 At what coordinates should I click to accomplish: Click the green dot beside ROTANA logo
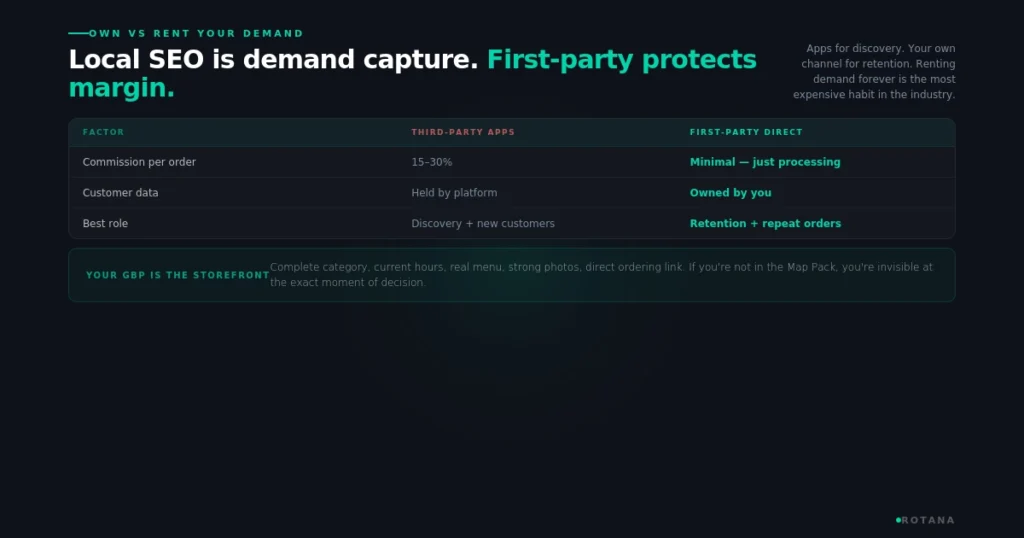point(898,520)
